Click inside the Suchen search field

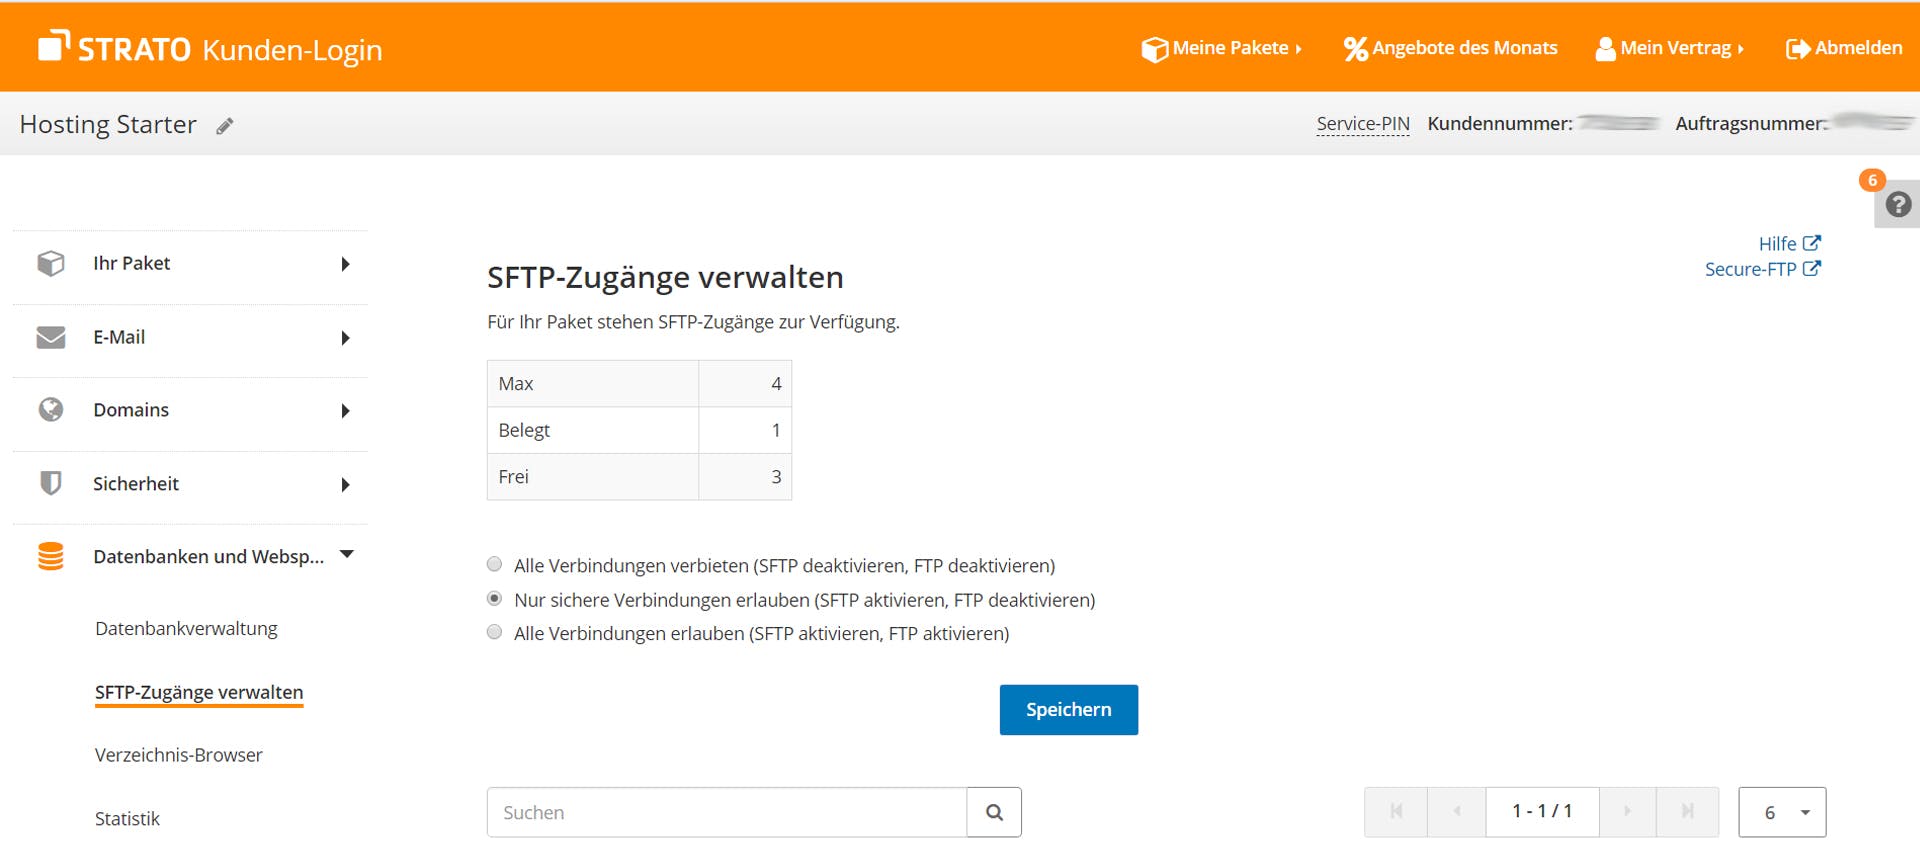727,812
